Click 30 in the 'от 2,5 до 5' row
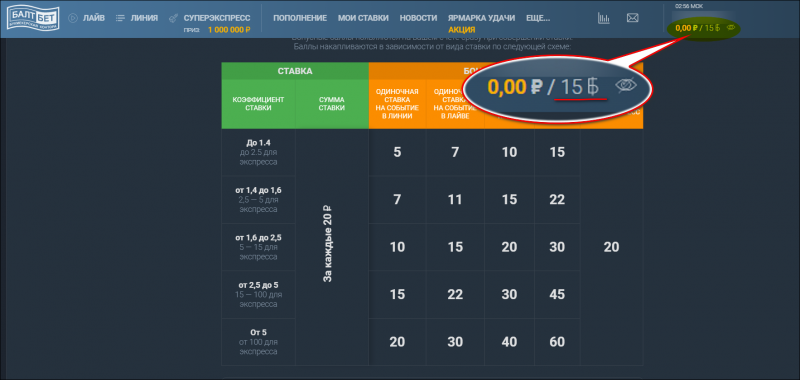This screenshot has height=380, width=800. 509,294
